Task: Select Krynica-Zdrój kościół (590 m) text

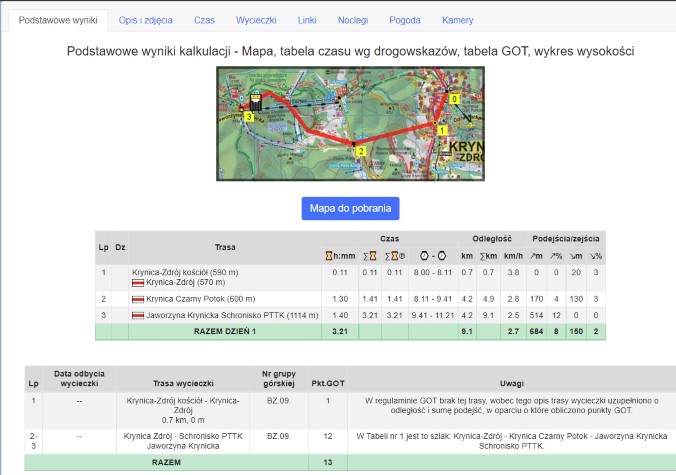Action: (185, 272)
